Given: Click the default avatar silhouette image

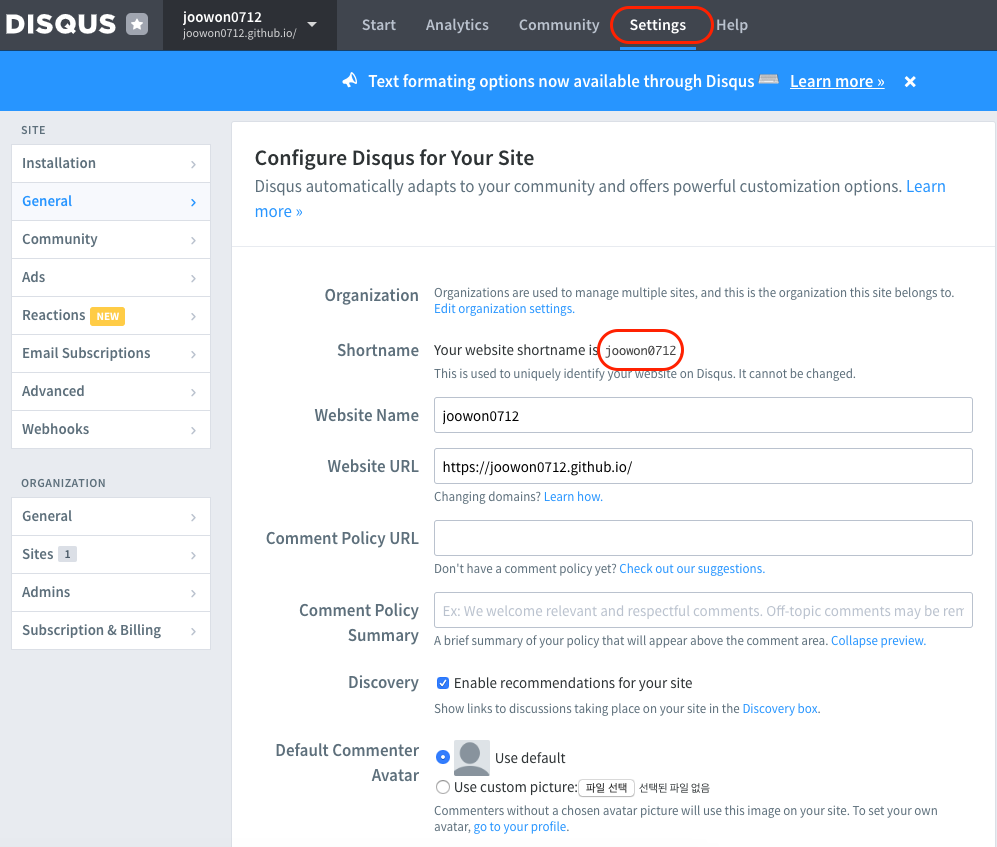Looking at the screenshot, I should click(x=471, y=757).
